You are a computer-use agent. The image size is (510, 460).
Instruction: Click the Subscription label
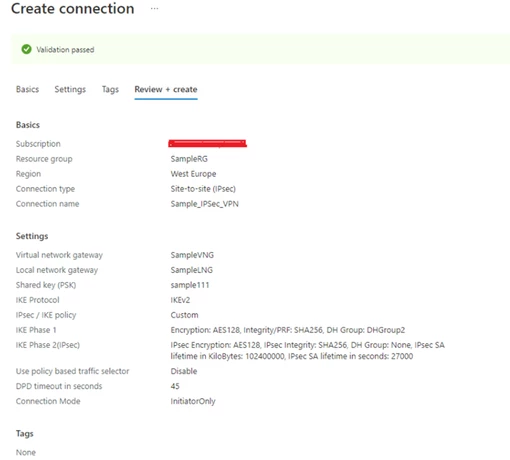[38, 144]
